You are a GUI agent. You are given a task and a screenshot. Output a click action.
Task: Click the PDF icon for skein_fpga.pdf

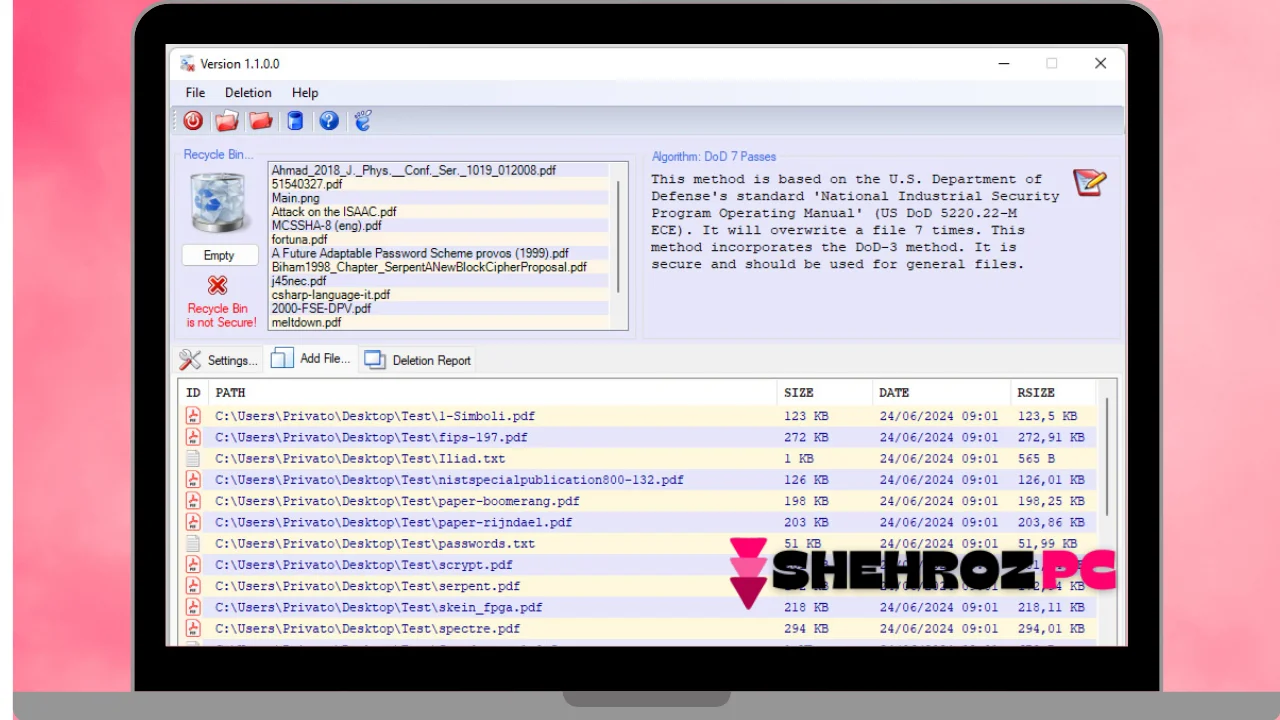click(193, 607)
